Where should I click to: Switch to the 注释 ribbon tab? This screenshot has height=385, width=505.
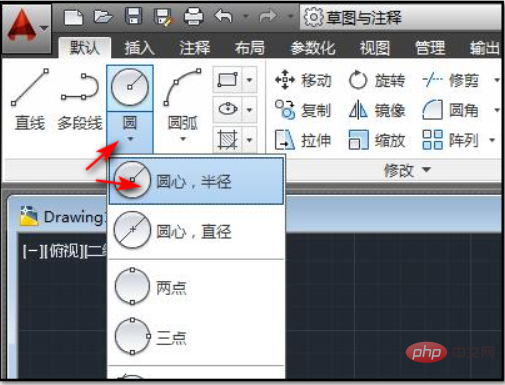pyautogui.click(x=195, y=48)
